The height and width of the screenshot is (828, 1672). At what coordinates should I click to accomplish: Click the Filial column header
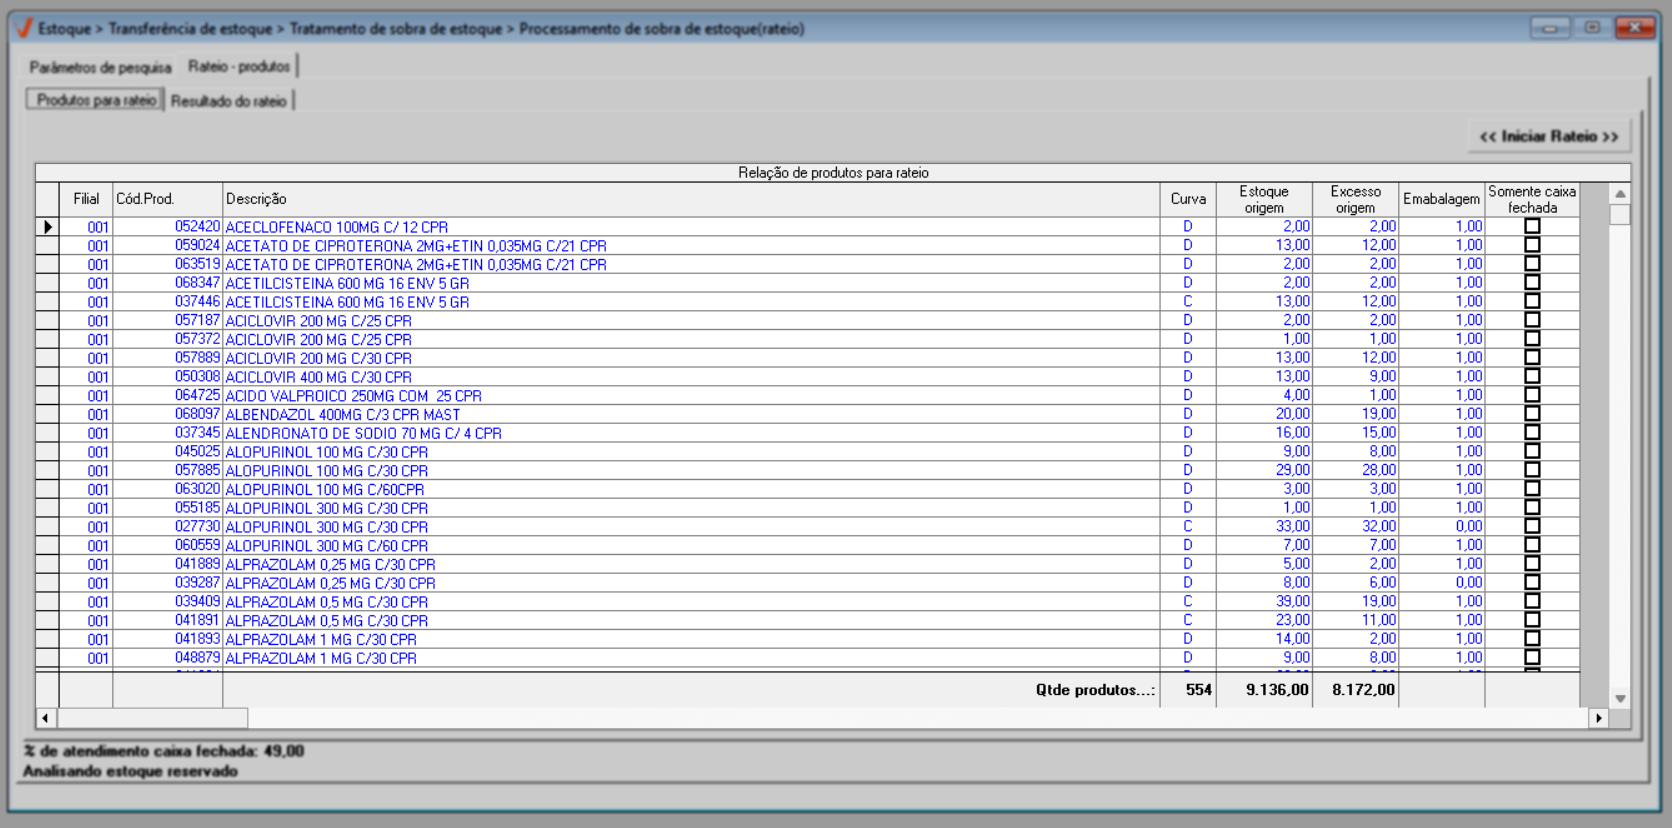pos(86,199)
